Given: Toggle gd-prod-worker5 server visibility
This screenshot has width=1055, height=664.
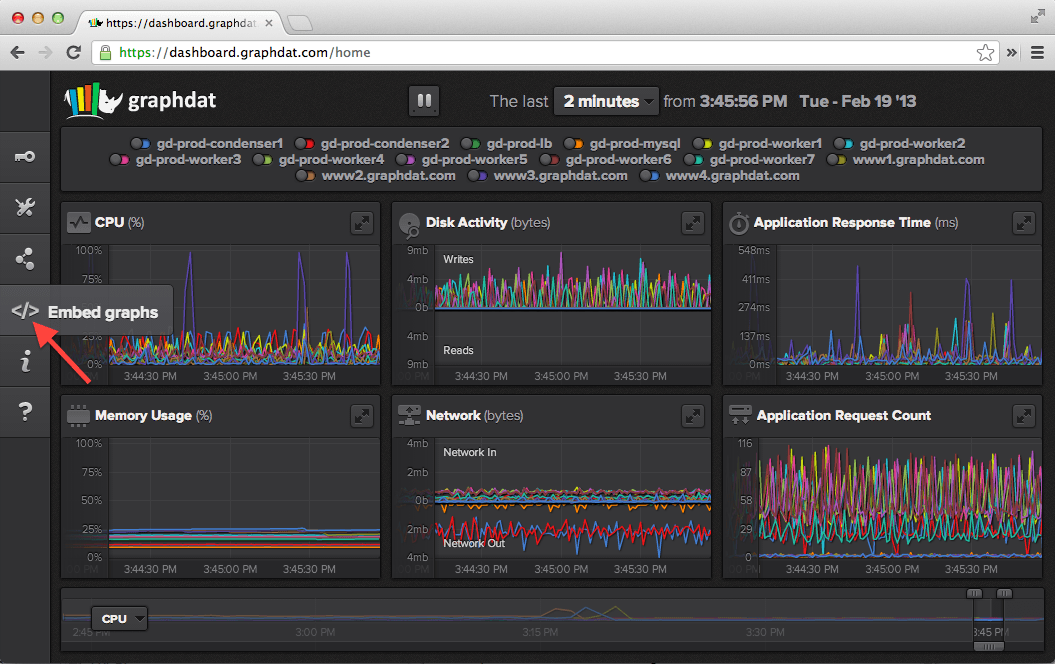Looking at the screenshot, I should coord(405,159).
